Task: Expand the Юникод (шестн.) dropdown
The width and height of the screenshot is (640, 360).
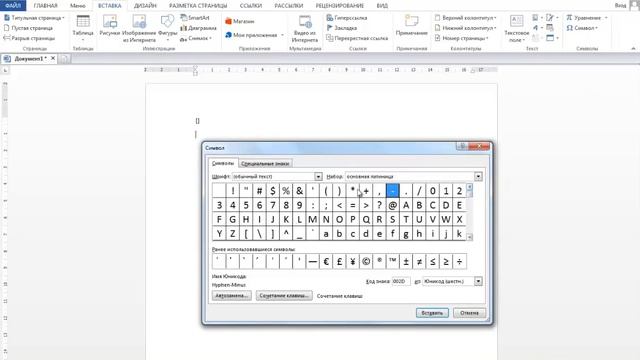Action: click(x=478, y=281)
